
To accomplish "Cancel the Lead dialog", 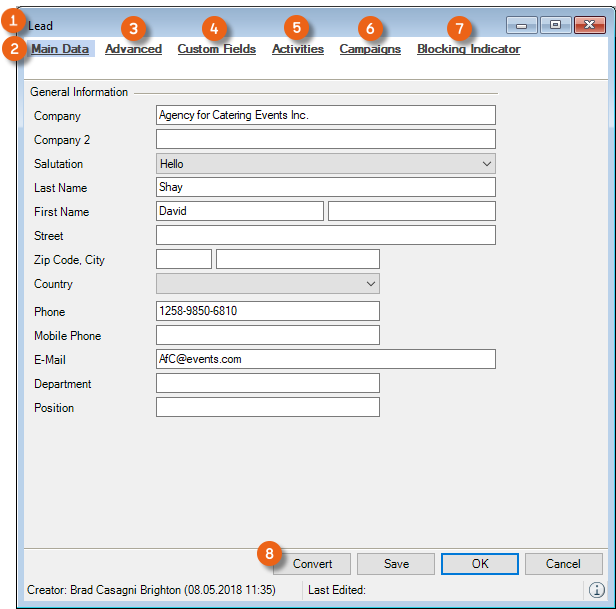I will (563, 564).
